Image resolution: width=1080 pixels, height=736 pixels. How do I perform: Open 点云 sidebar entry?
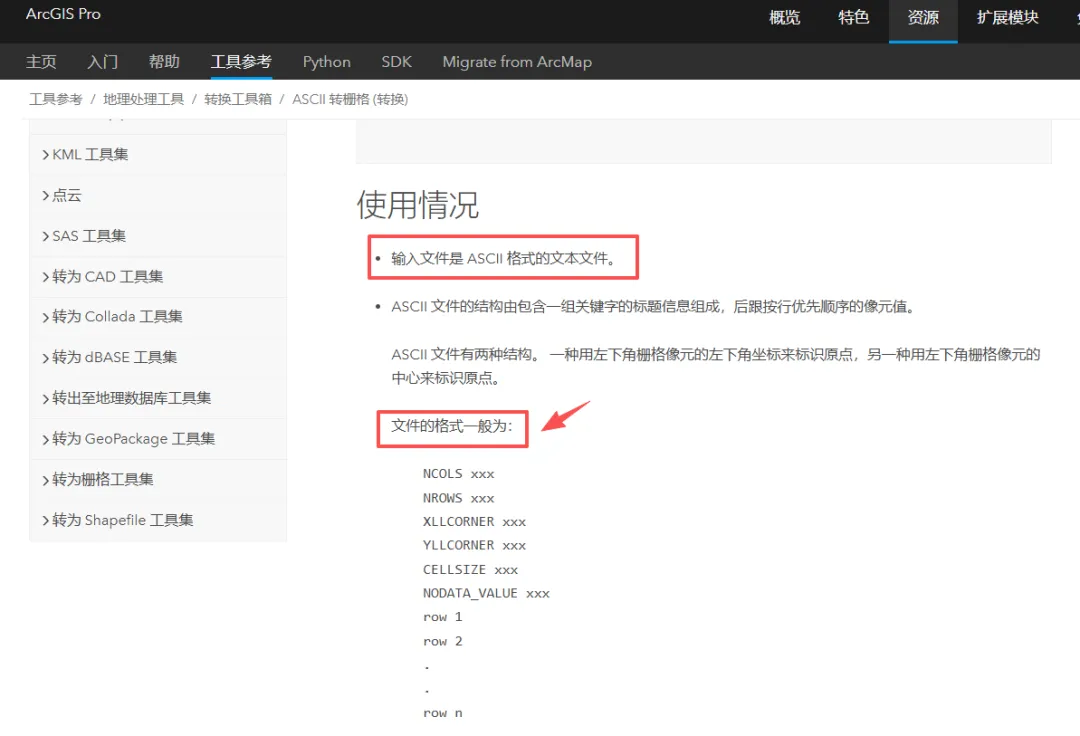click(67, 195)
